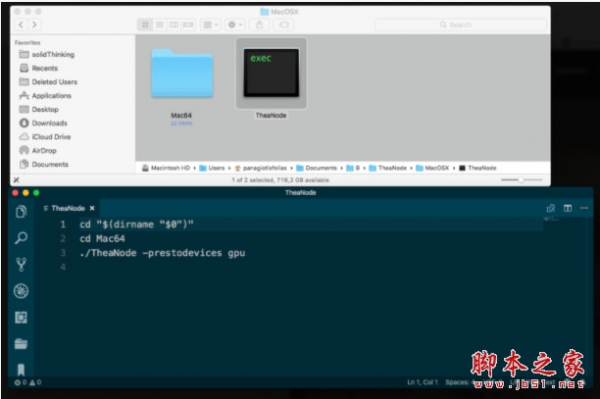Open Documents in Finder sidebar
Screen dimensions: 600x399
pos(50,164)
